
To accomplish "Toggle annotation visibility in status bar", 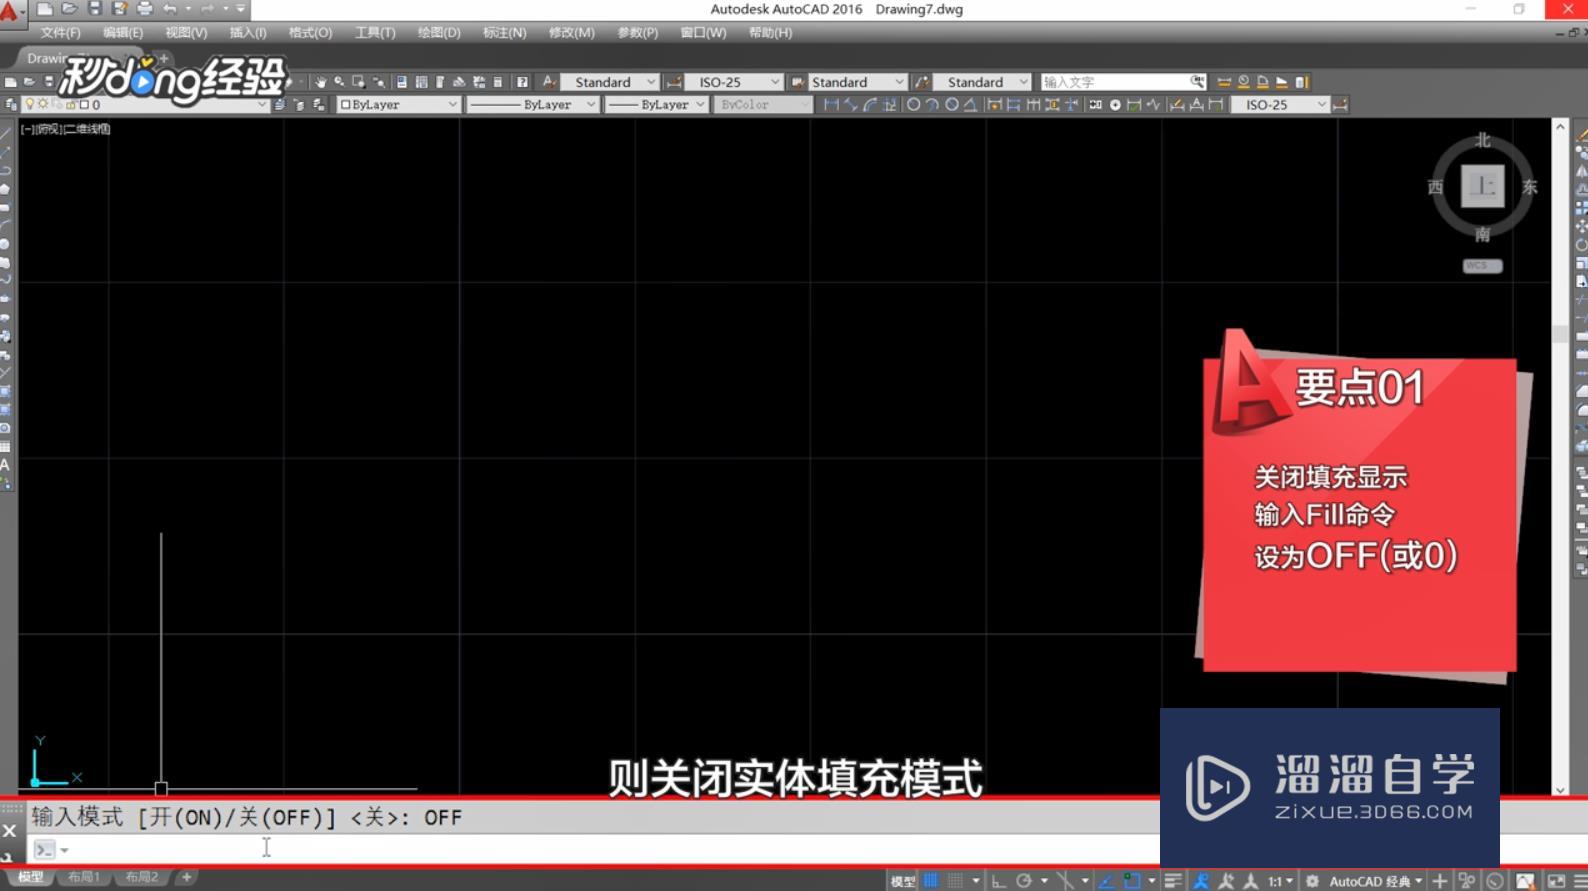I will [x=1201, y=881].
